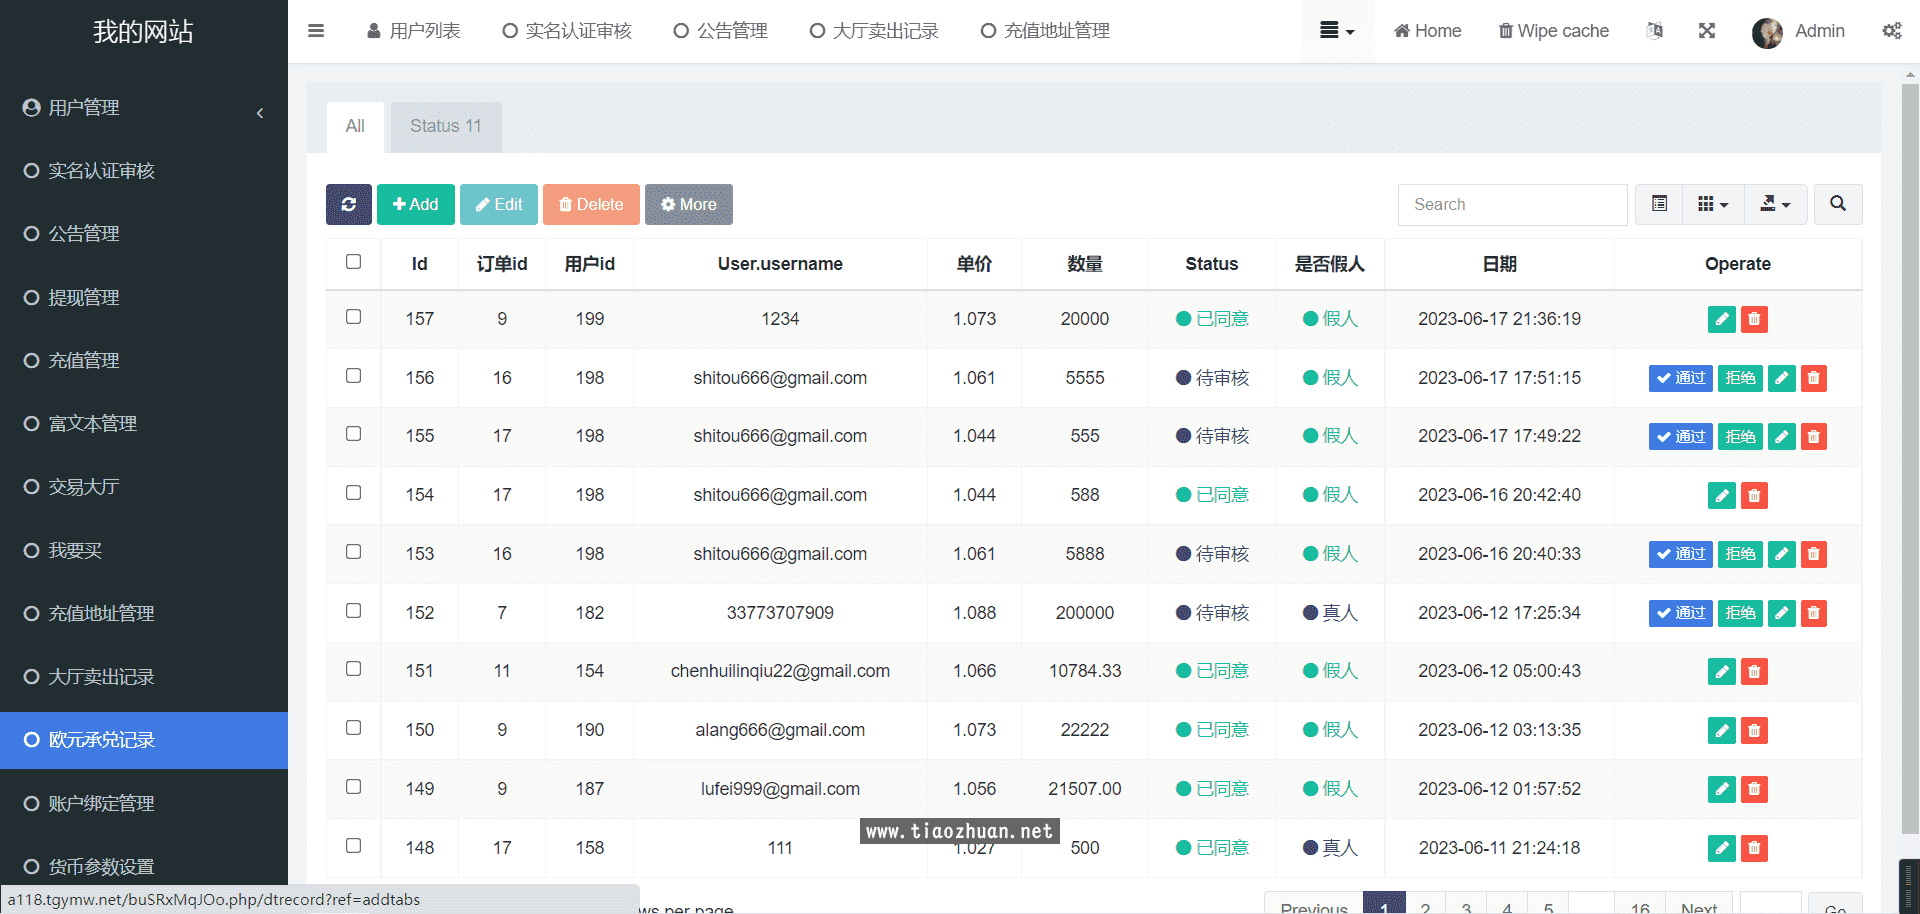Click the green Add button
This screenshot has height=914, width=1920.
coord(415,204)
